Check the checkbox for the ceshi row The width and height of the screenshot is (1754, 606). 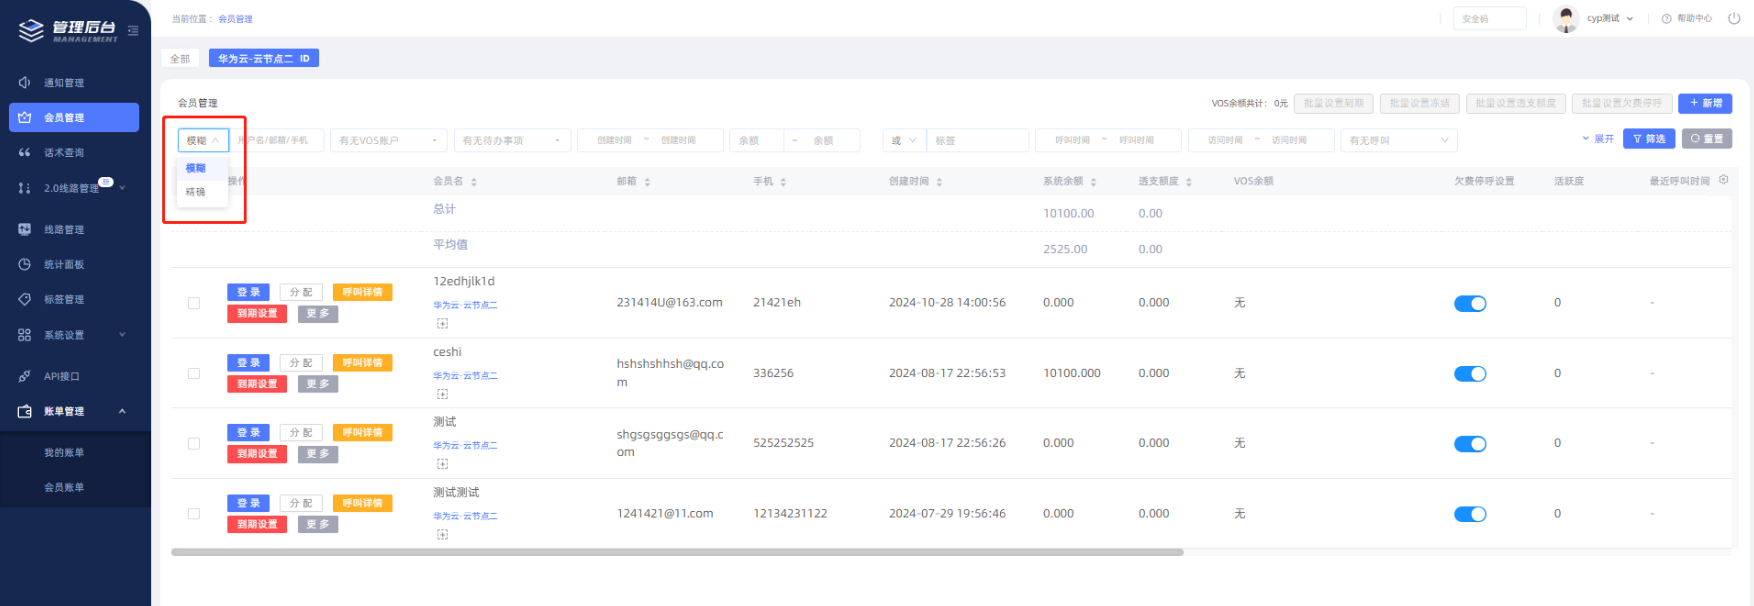click(x=194, y=374)
